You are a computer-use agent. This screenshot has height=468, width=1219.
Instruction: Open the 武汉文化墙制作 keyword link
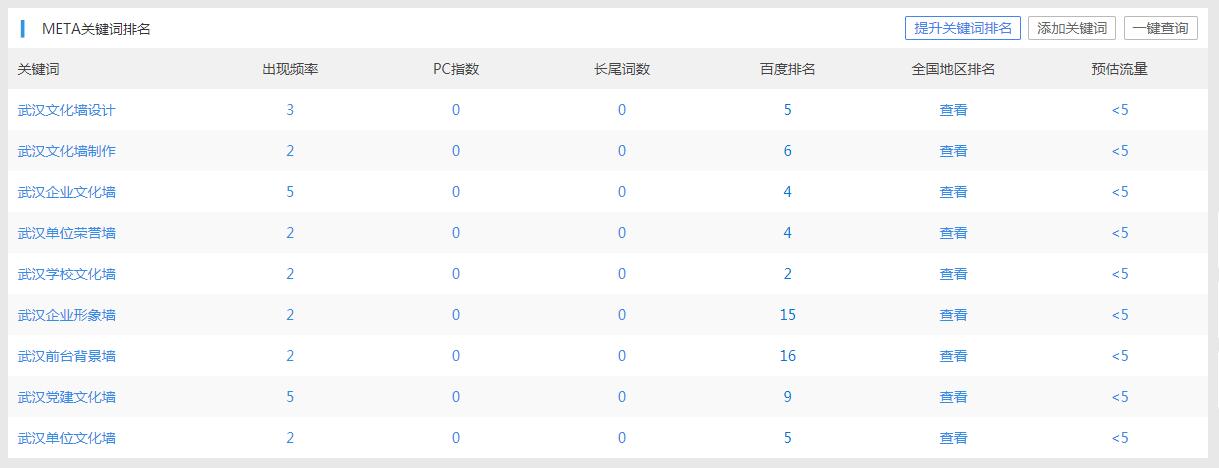click(x=67, y=151)
